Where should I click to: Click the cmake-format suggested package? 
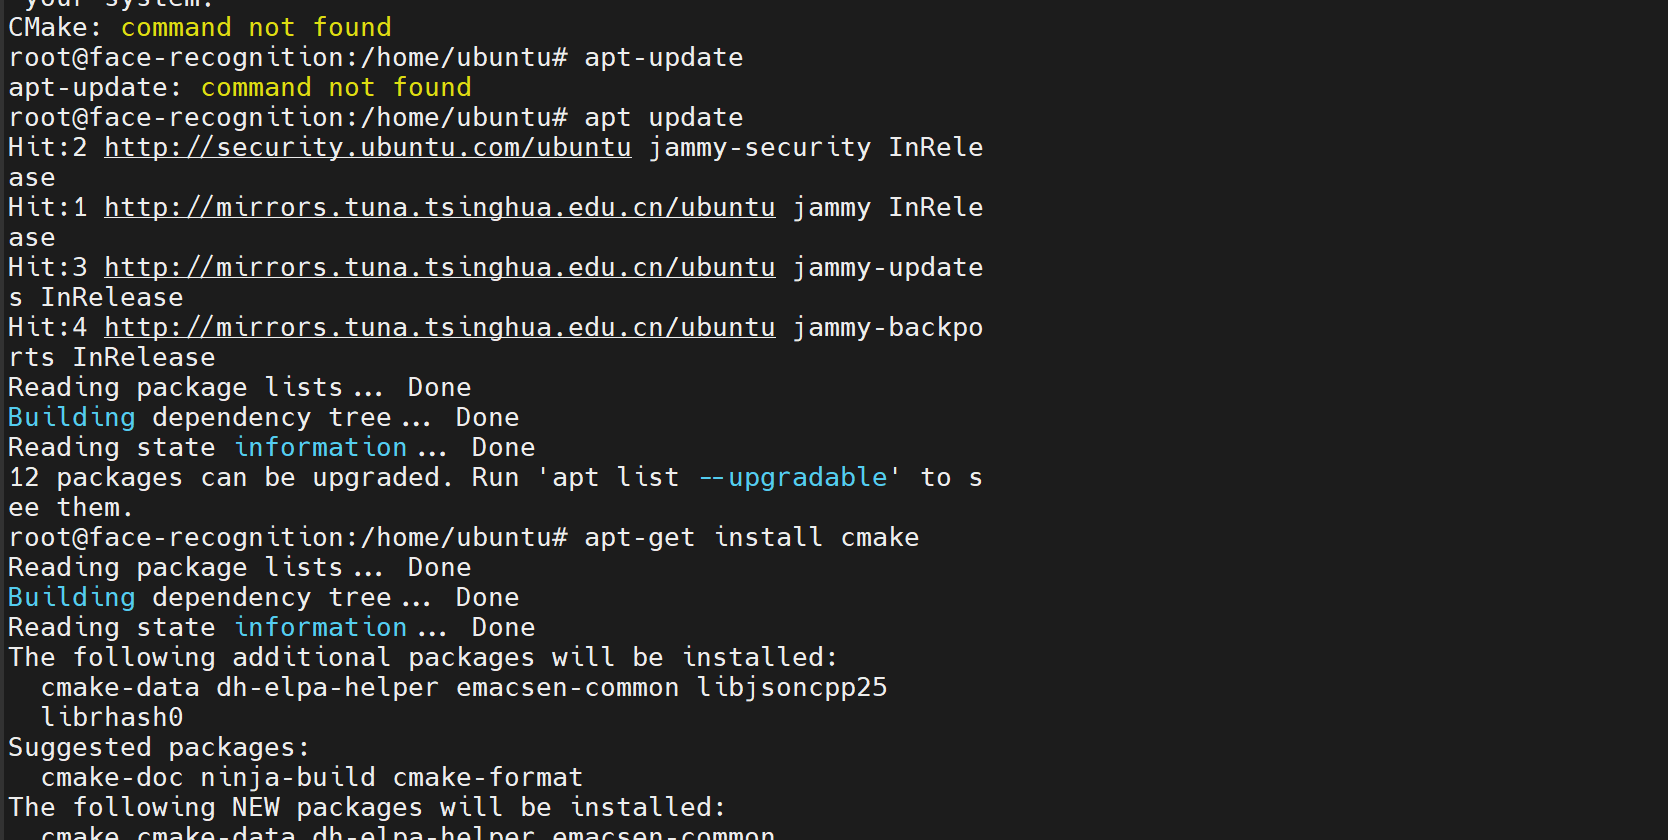[487, 778]
